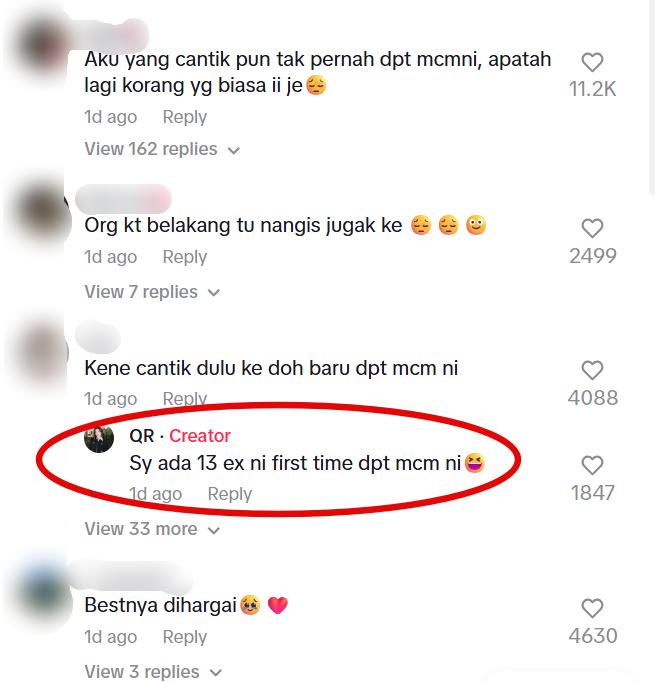Expand View 162 replies
Screen dimensions: 655x682
pos(162,149)
